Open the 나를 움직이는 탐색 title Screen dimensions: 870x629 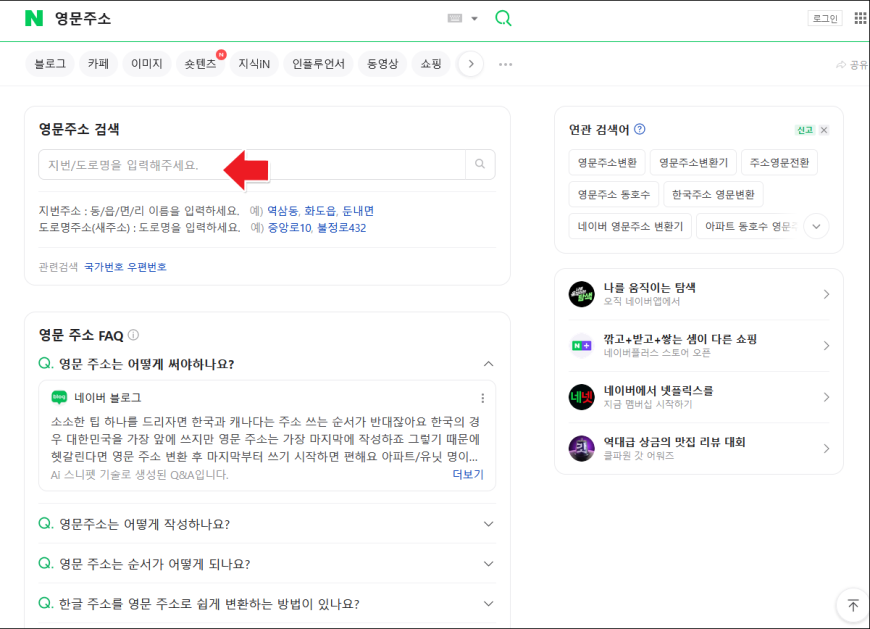tap(650, 287)
